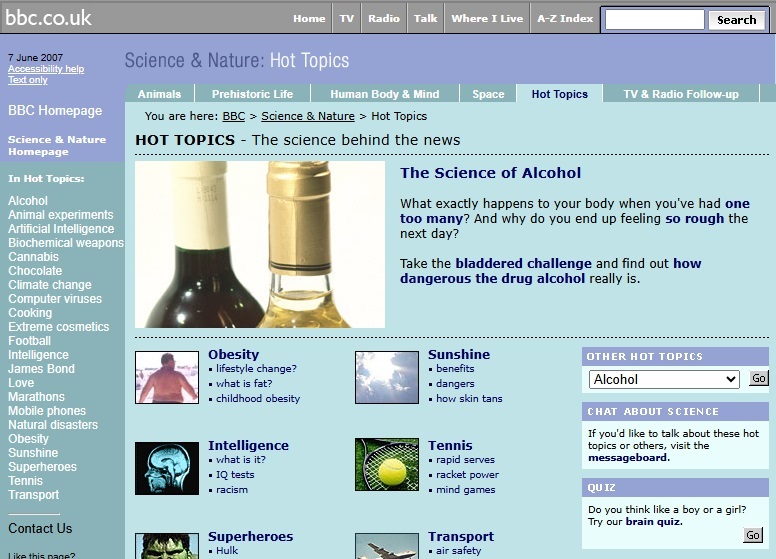Open 'how skin tans' link

click(469, 399)
